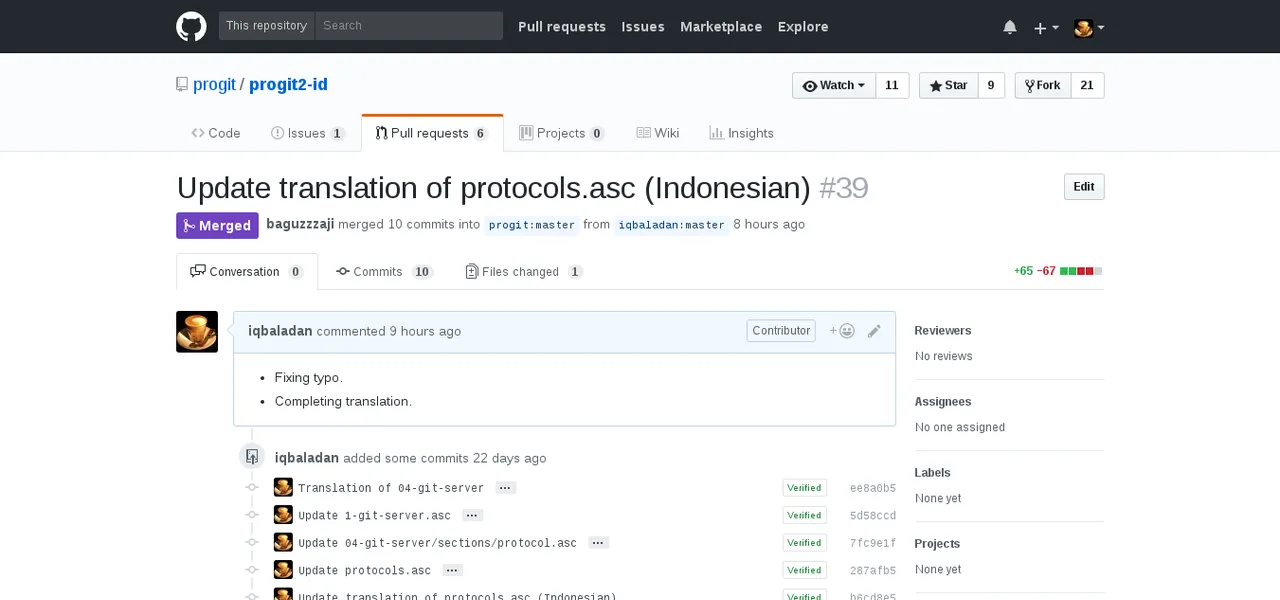Expand ellipsis after Update protocols.asc
The width and height of the screenshot is (1280, 600).
[x=452, y=571]
